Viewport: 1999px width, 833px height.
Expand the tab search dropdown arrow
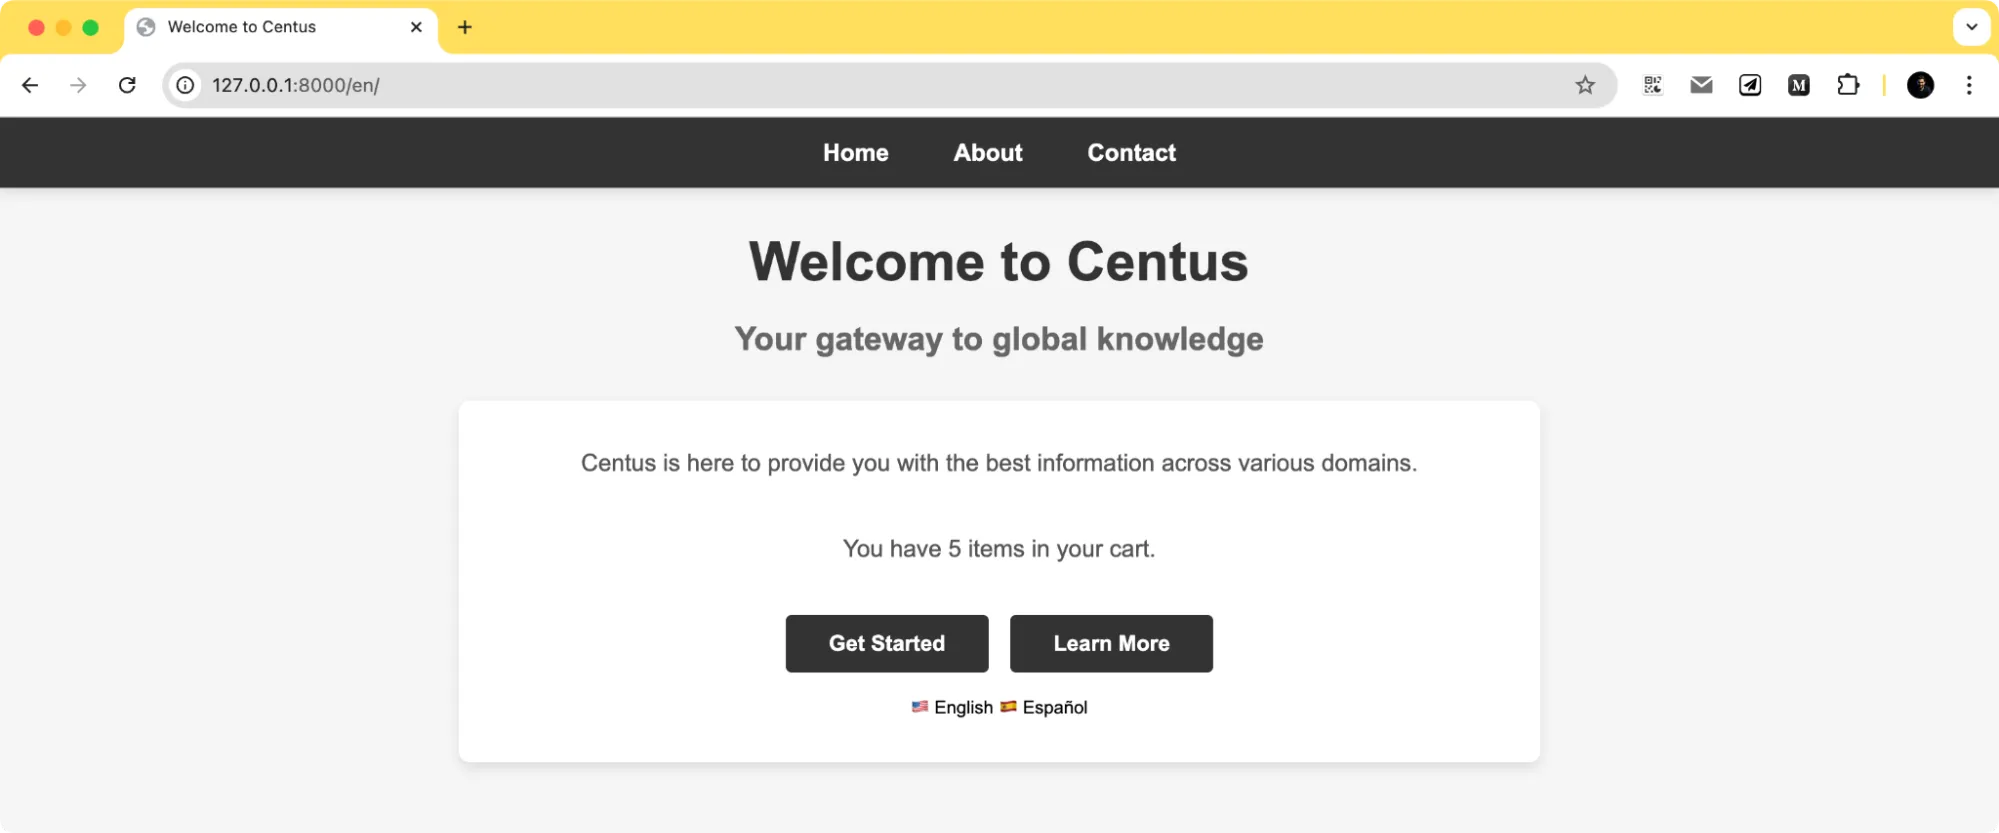[1971, 27]
